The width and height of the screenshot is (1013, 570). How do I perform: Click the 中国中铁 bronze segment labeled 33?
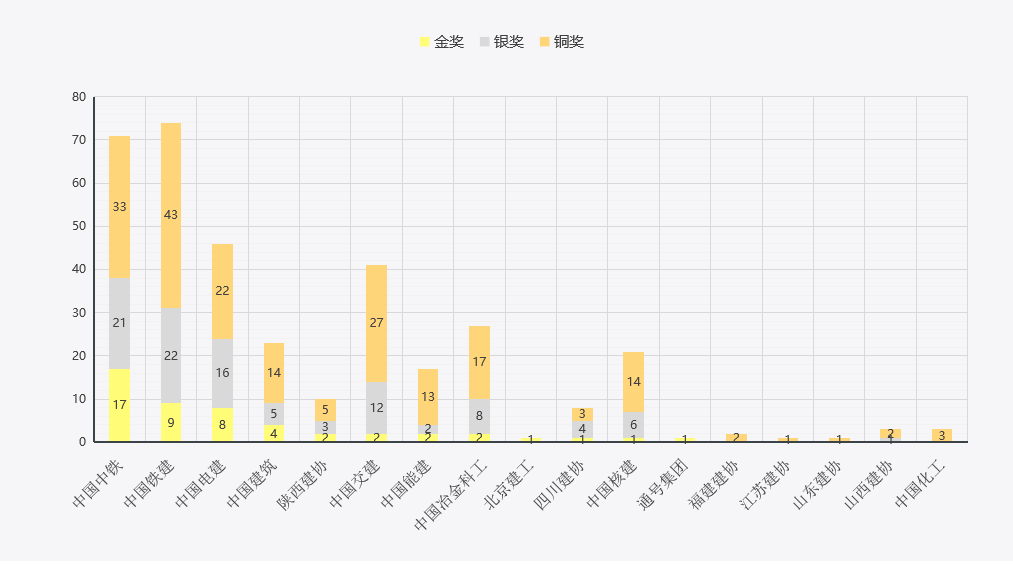point(119,207)
